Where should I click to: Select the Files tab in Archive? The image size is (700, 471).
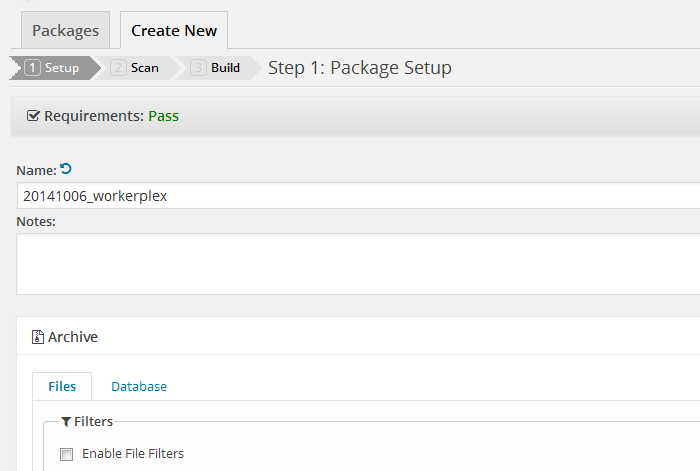pyautogui.click(x=62, y=386)
